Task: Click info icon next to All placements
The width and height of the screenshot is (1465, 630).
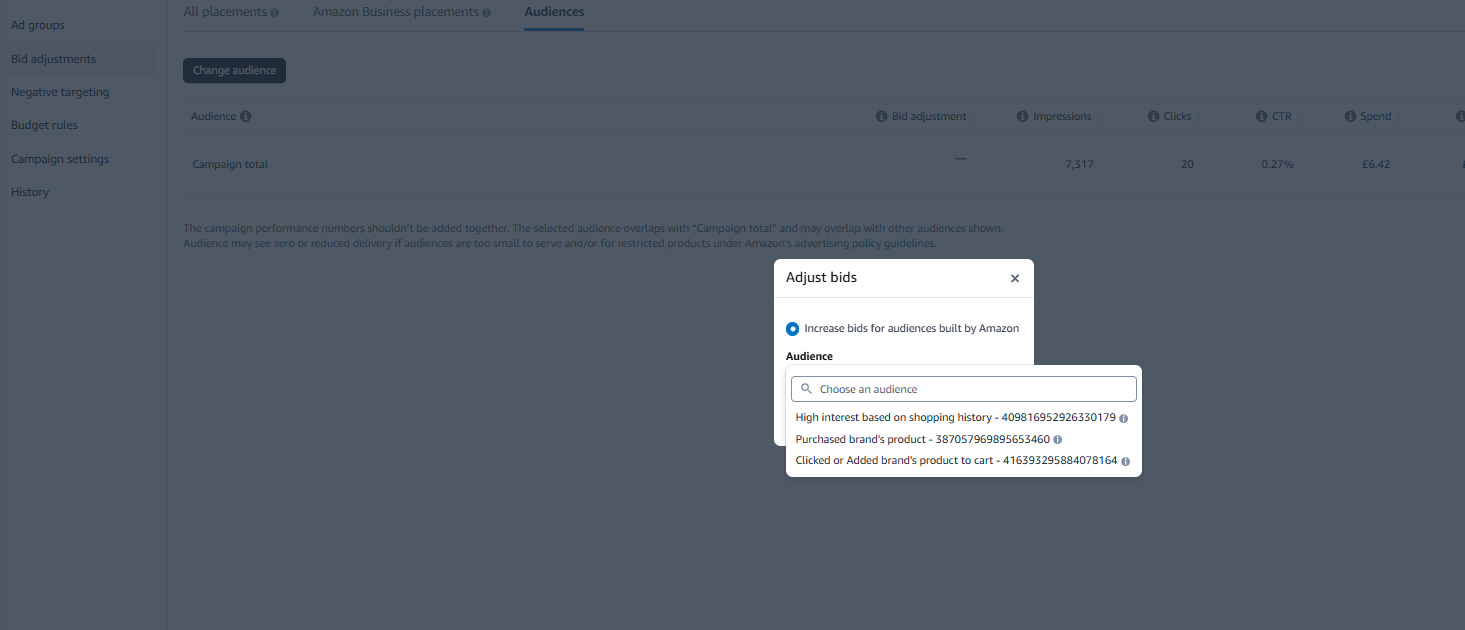Action: (275, 13)
